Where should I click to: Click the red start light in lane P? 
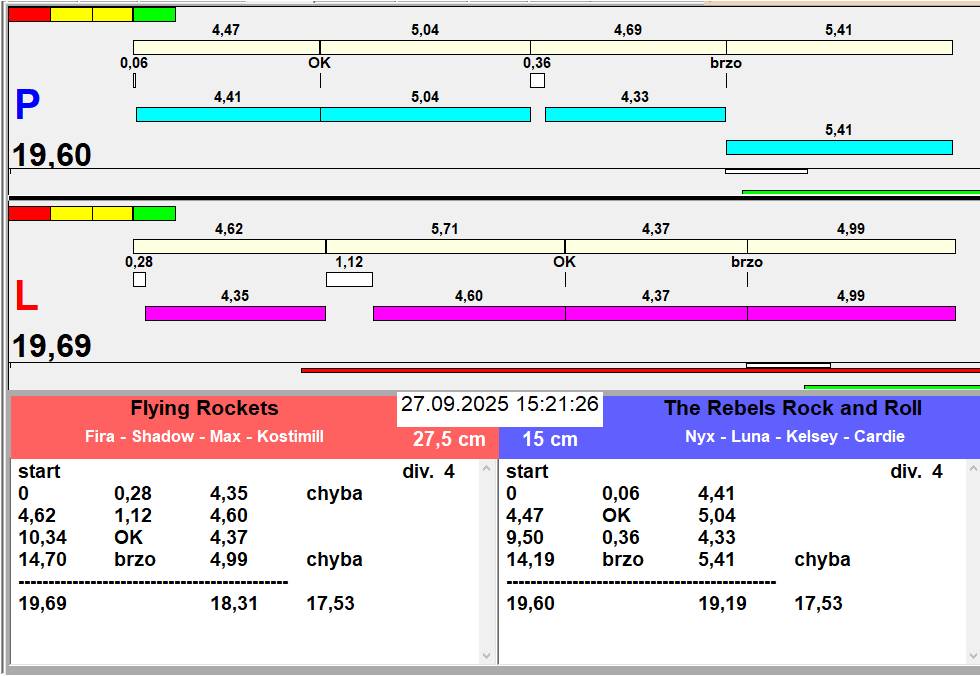29,14
